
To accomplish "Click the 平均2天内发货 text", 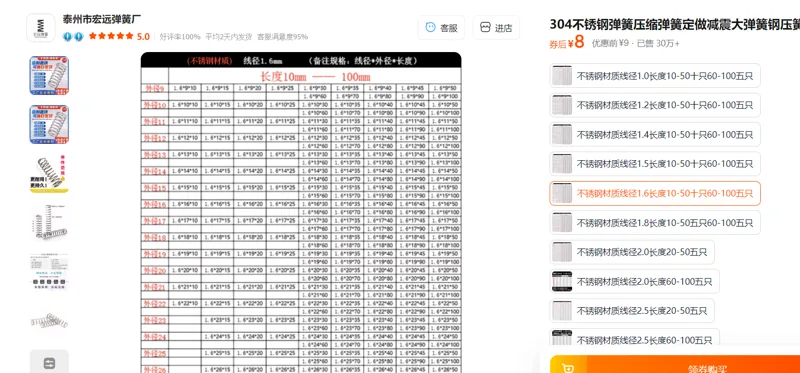I will (x=229, y=37).
